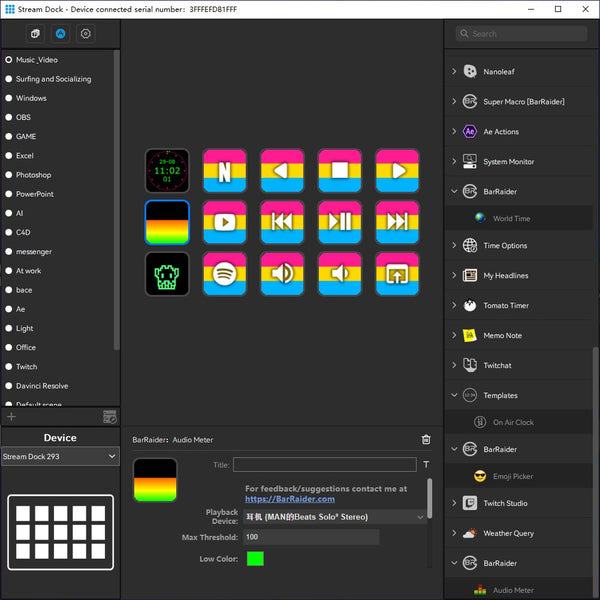Expand the System Monitor group
600x600 pixels.
[454, 161]
